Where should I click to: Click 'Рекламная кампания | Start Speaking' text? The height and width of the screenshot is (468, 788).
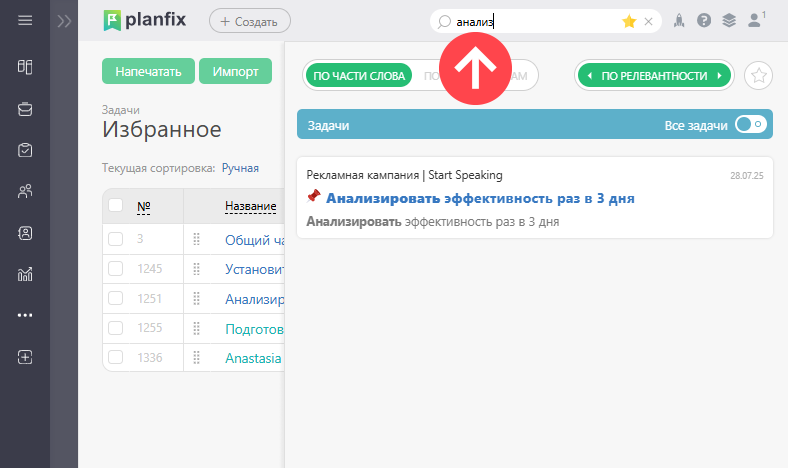(404, 175)
